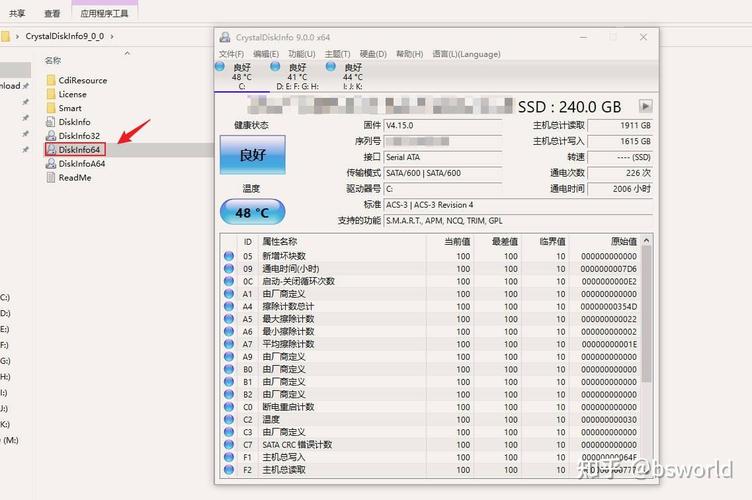Image resolution: width=752 pixels, height=500 pixels.
Task: Open the 硬盘(D) menu
Action: click(373, 54)
